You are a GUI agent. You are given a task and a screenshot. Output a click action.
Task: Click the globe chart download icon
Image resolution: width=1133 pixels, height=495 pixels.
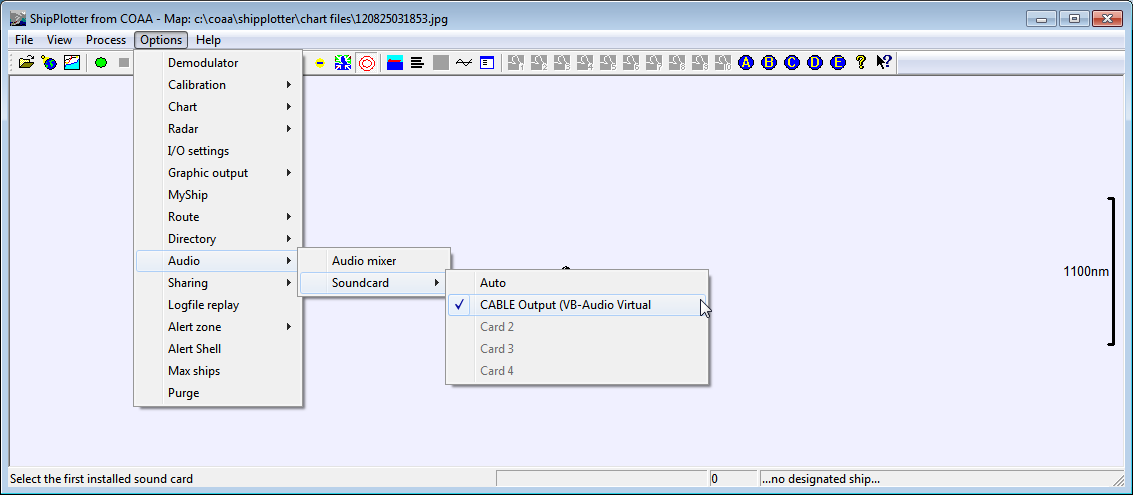pos(49,63)
